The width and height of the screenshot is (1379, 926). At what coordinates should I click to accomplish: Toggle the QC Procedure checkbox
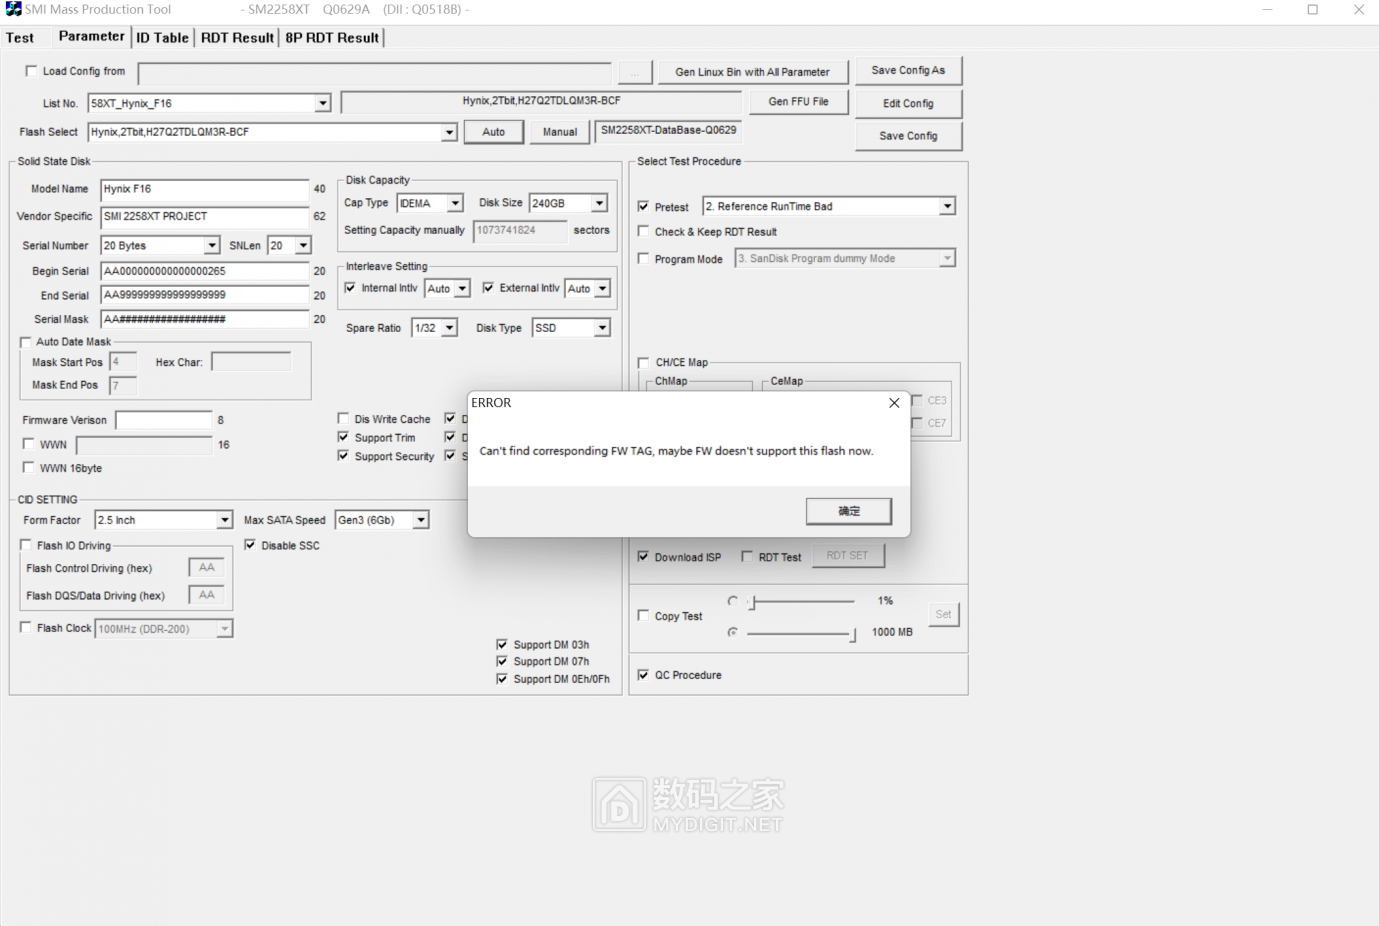point(643,675)
